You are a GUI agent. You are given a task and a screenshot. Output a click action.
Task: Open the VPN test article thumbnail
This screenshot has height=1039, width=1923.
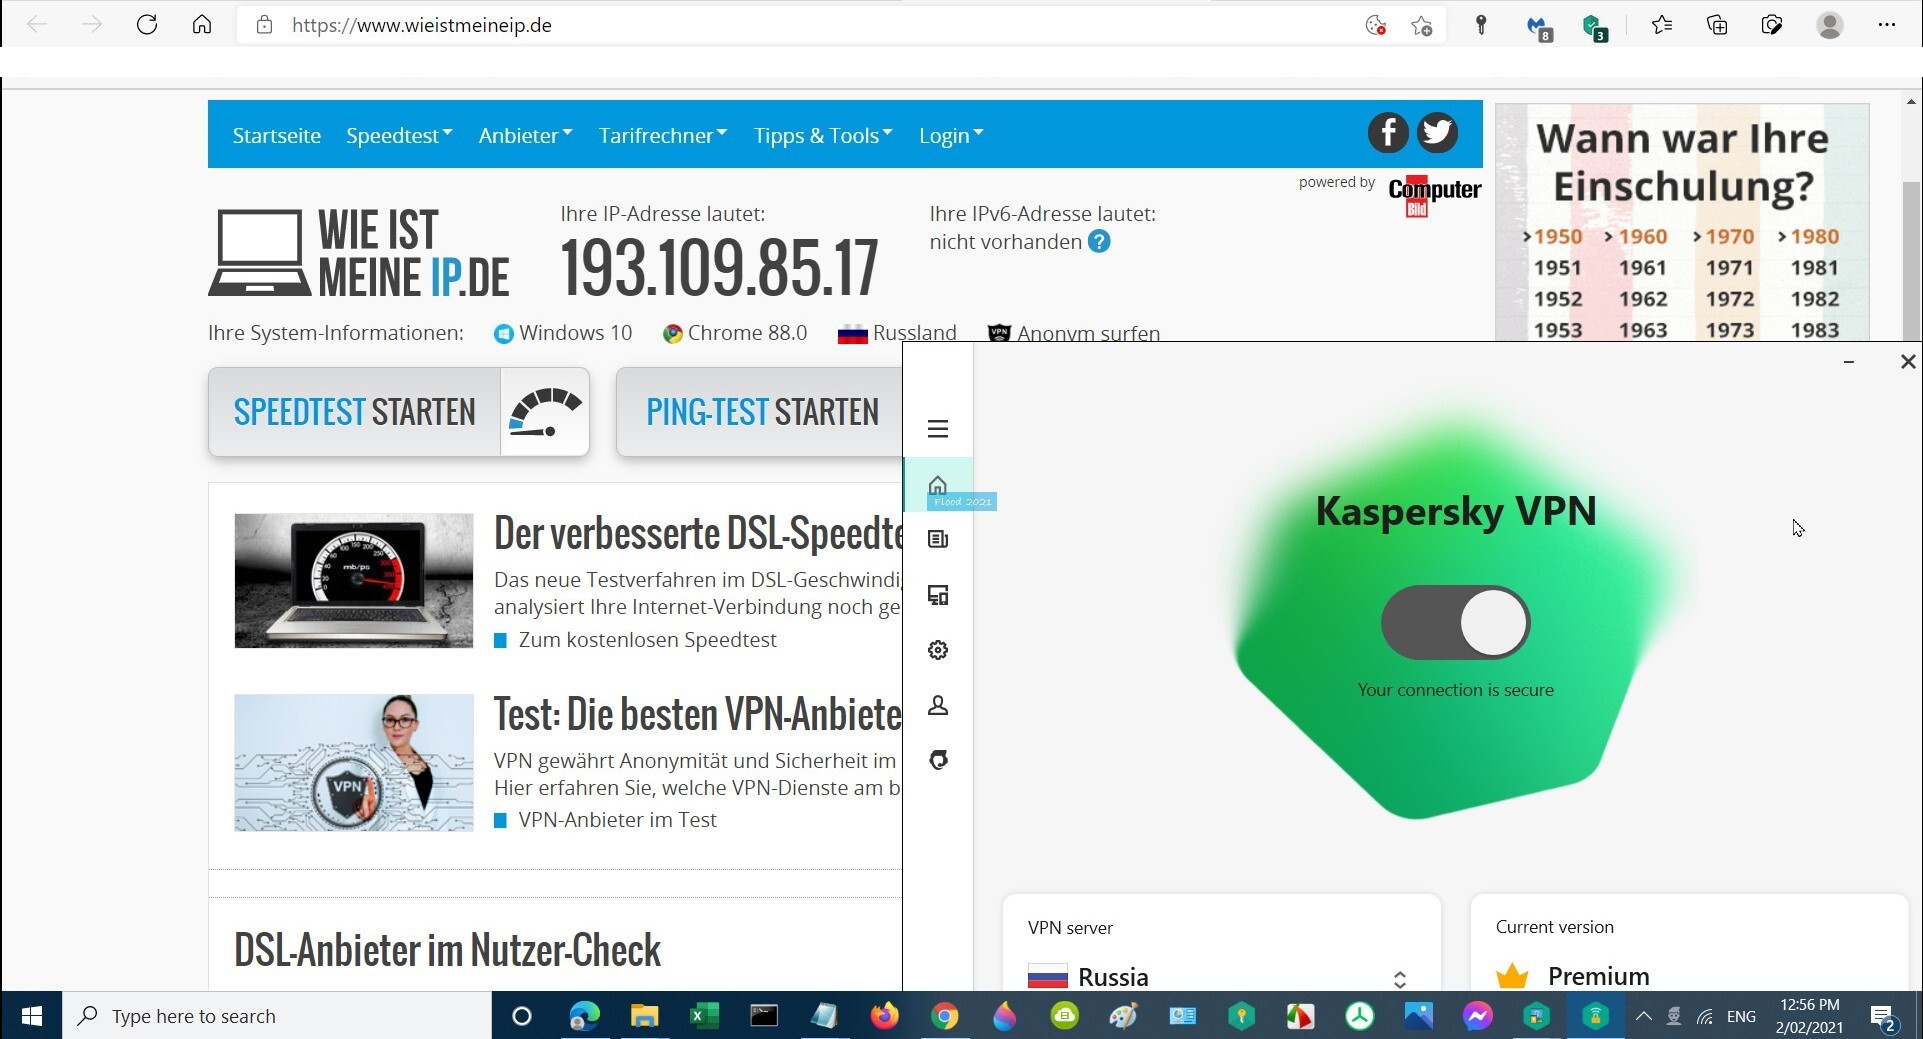pos(354,763)
